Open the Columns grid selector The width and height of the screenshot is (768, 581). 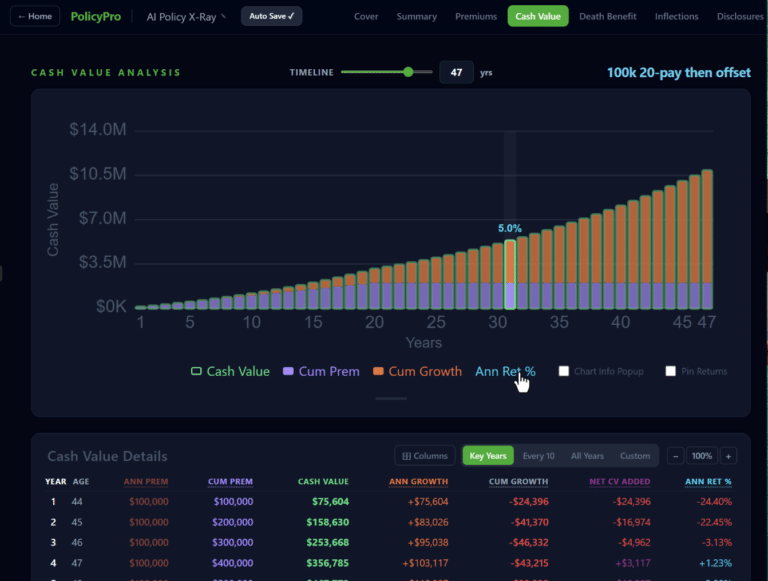click(x=424, y=456)
